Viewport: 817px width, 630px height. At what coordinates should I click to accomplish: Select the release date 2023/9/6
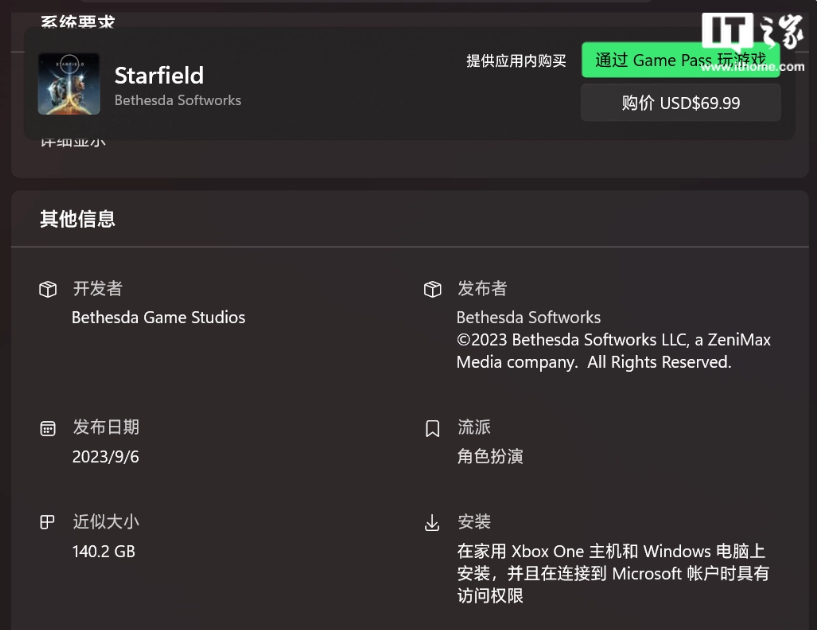[x=105, y=457]
